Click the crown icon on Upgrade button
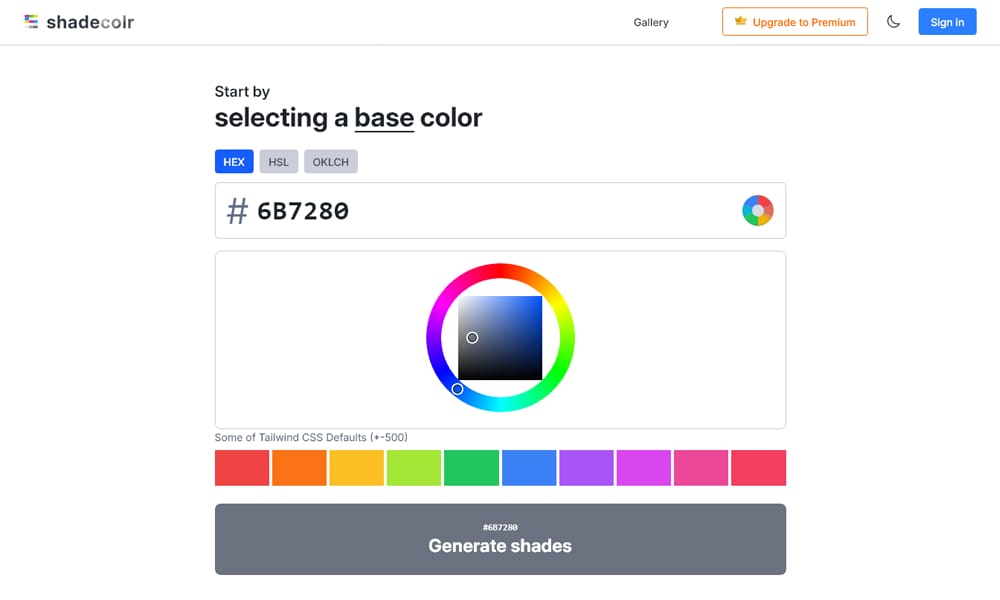Viewport: 1000px width, 600px height. click(741, 21)
